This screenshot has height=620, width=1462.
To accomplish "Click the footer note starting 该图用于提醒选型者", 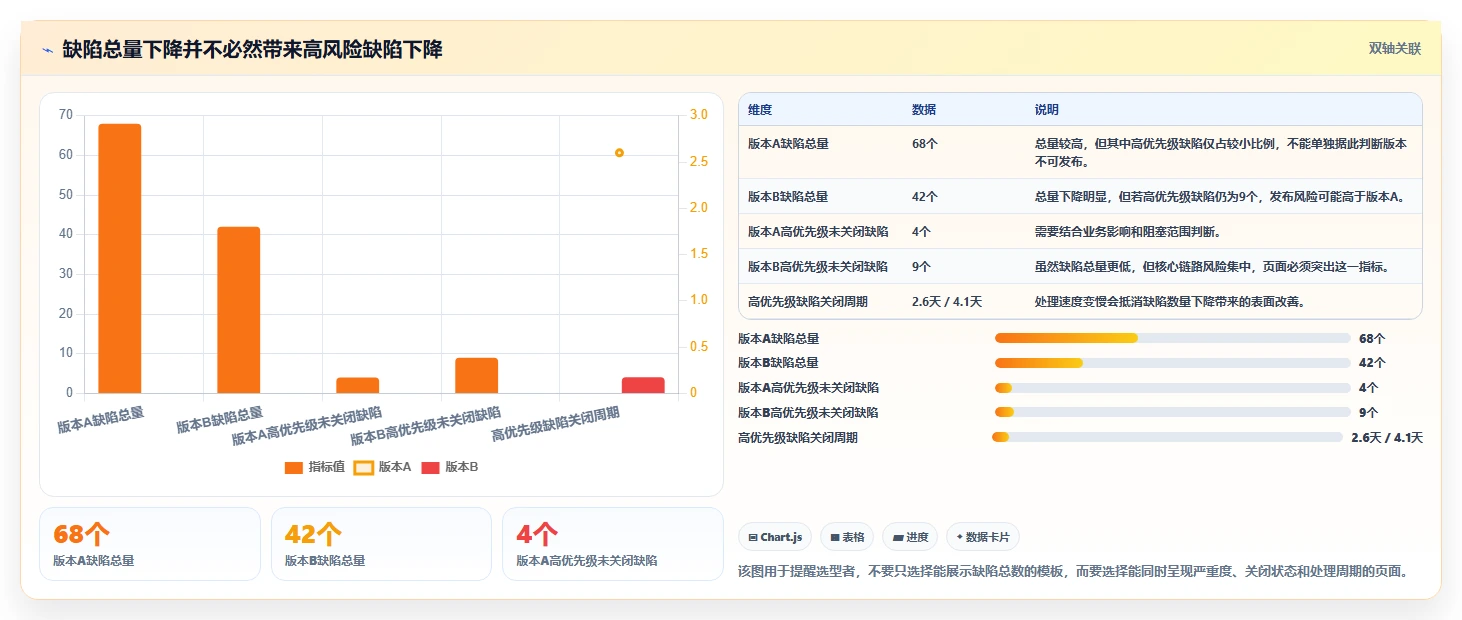I will tap(1073, 572).
